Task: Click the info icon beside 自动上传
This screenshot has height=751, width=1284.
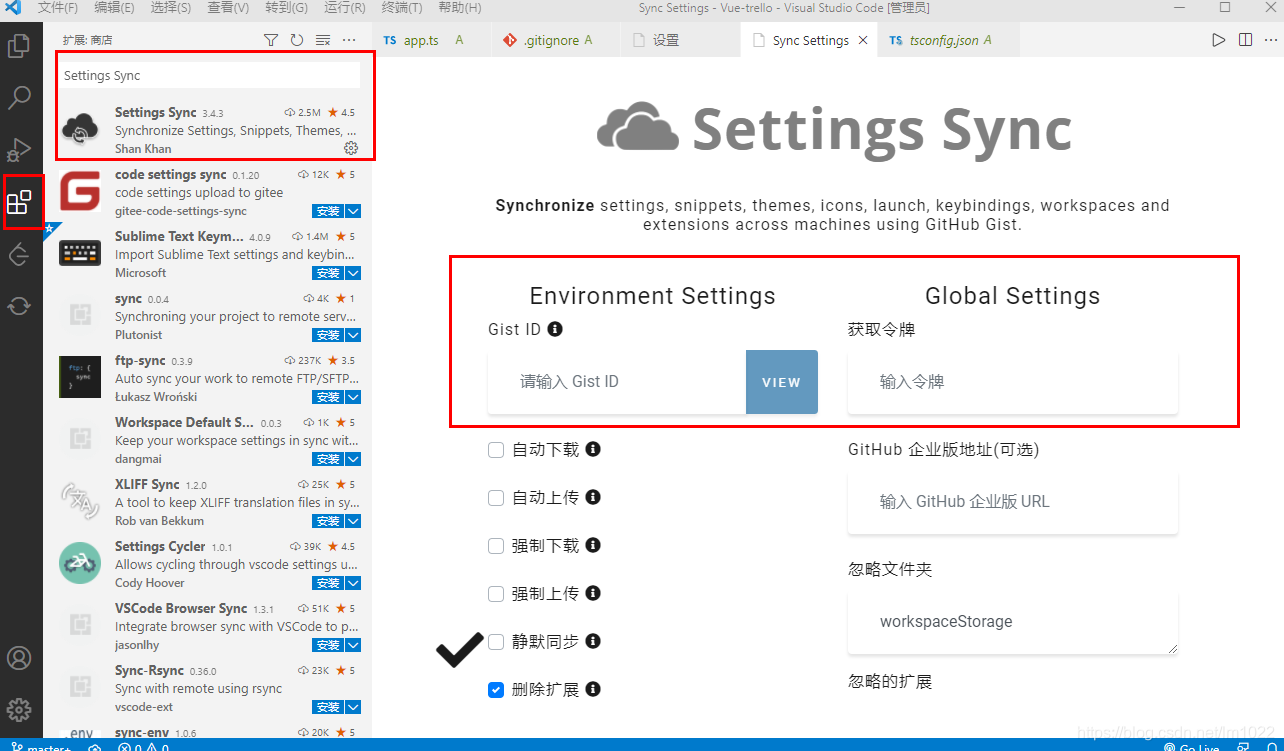Action: [x=593, y=497]
